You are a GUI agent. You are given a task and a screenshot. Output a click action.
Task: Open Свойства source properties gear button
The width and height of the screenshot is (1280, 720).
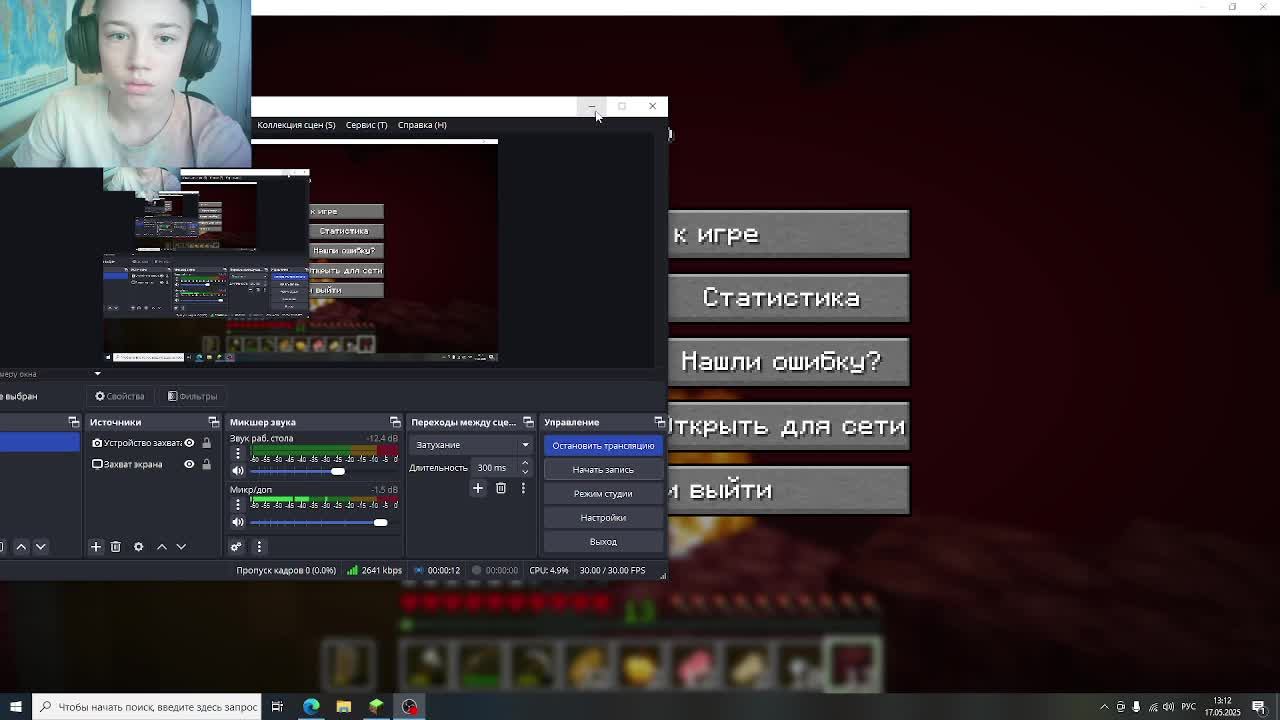[x=119, y=396]
